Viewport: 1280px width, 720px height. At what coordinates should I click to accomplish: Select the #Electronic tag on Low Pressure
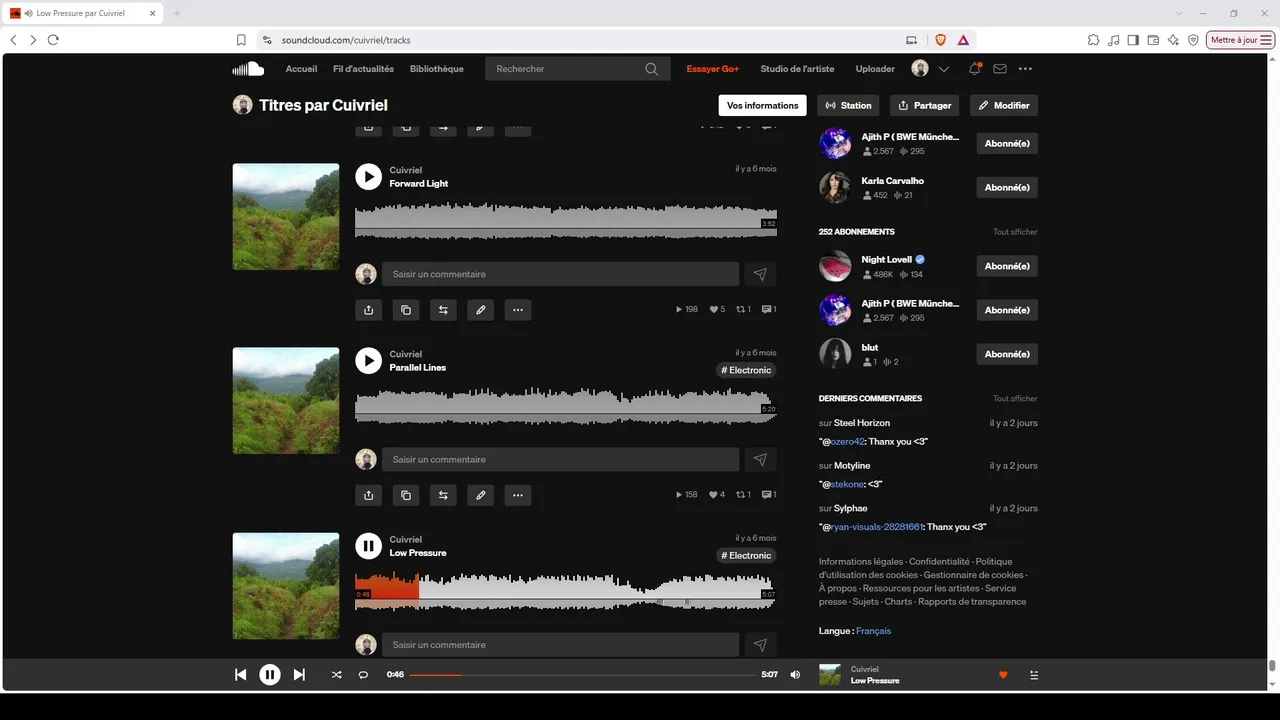746,555
